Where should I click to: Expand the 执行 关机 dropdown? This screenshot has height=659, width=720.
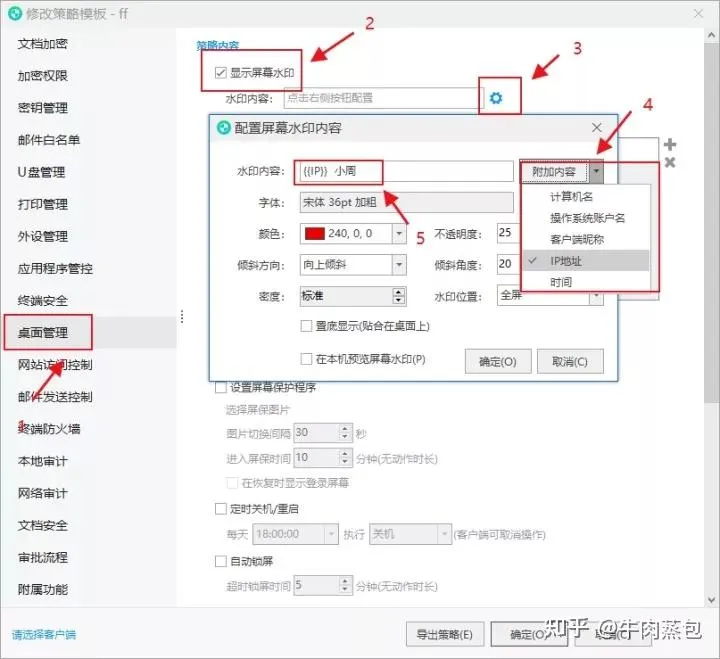(444, 534)
